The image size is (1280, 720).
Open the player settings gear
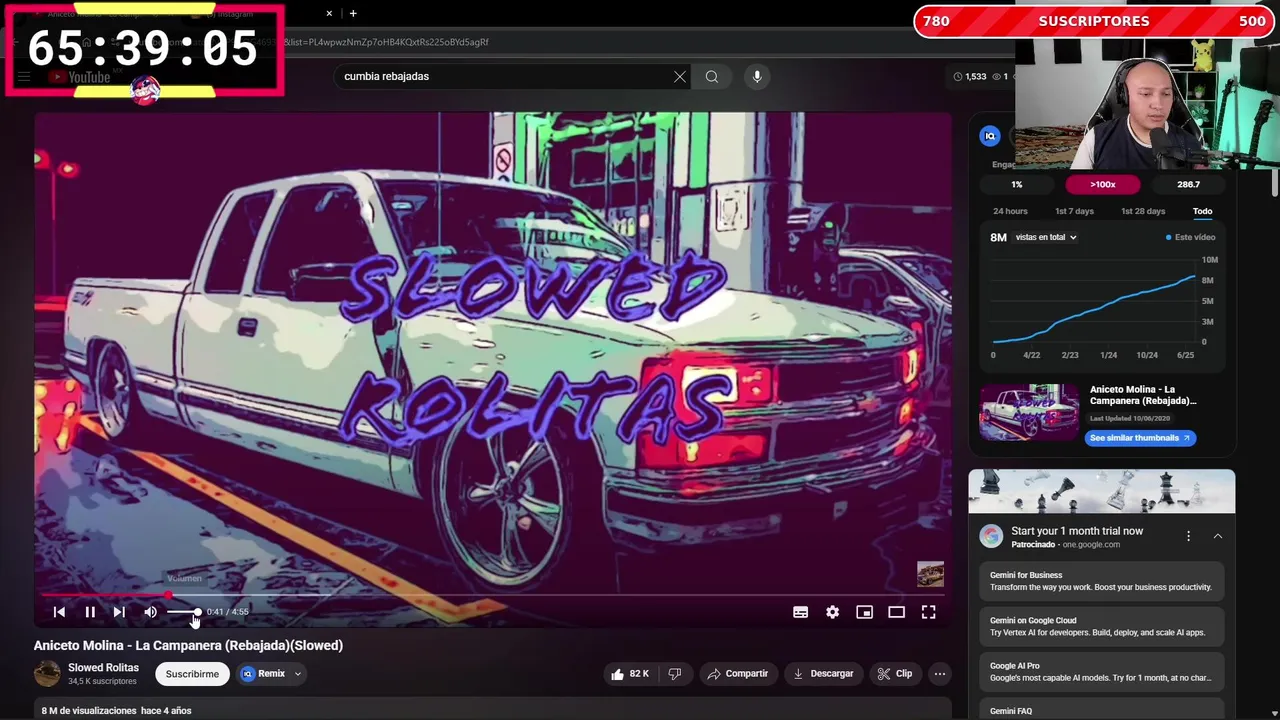point(832,612)
